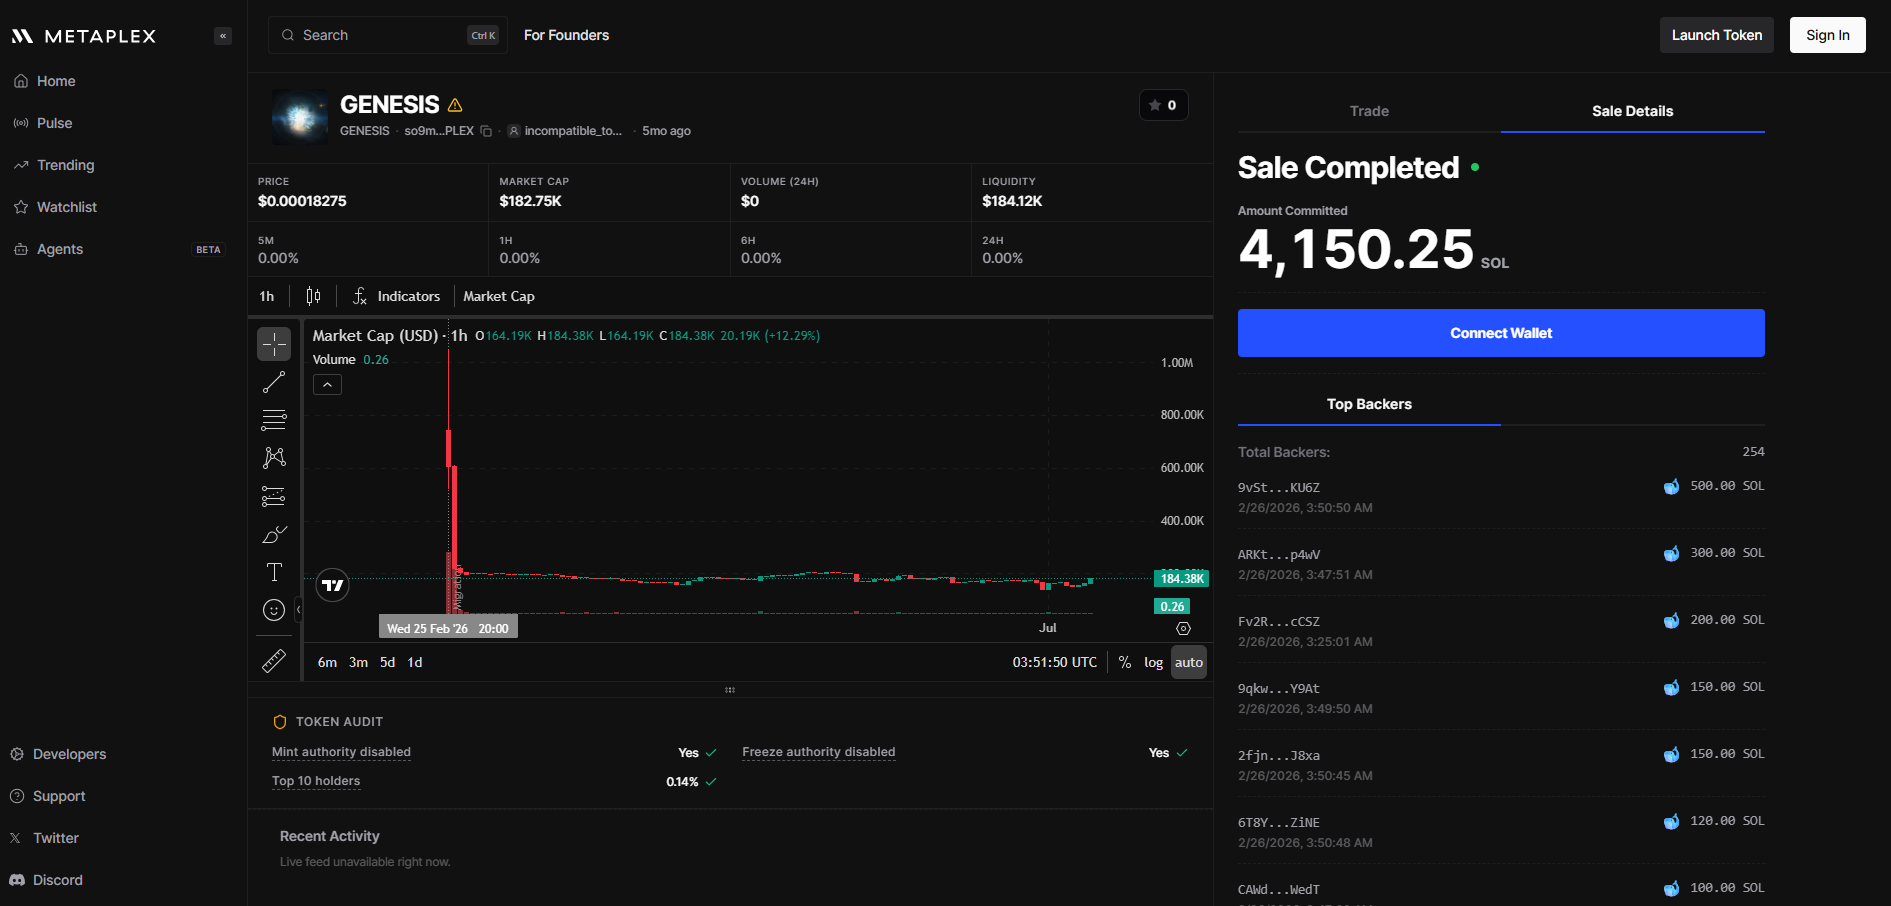Open the 1h interval dropdown

coord(267,296)
